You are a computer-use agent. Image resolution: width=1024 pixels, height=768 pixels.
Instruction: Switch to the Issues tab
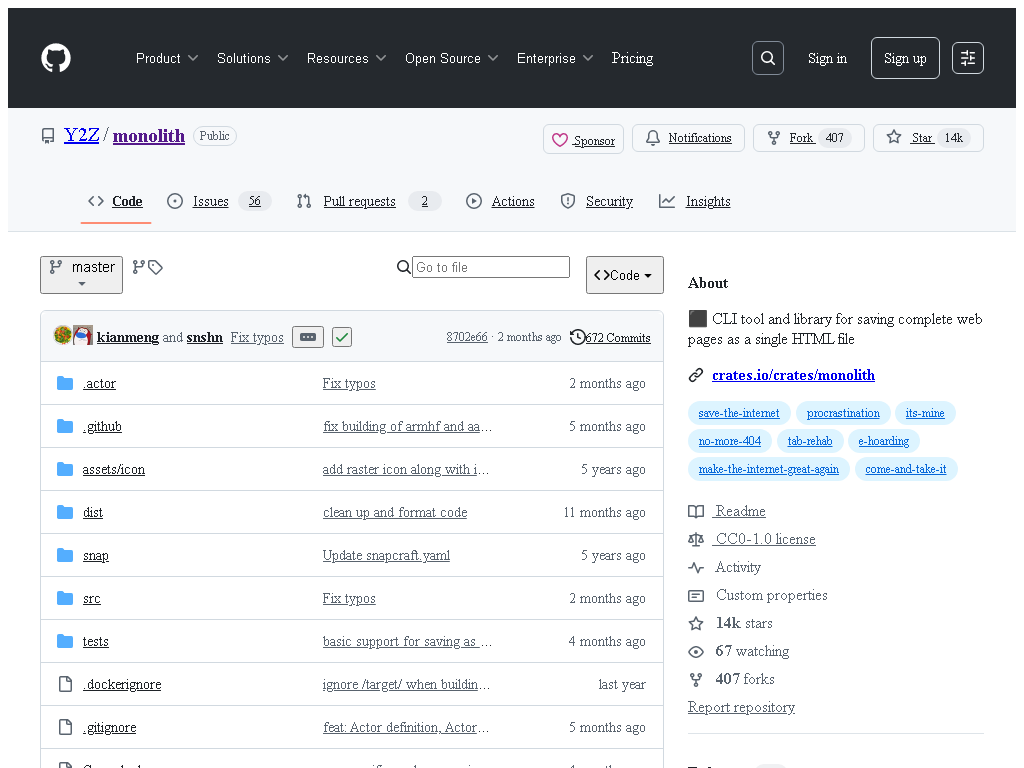(x=219, y=201)
